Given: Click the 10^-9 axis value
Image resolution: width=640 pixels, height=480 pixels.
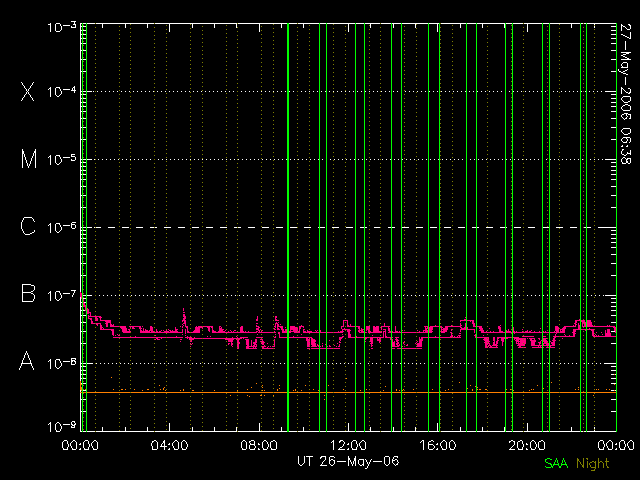Looking at the screenshot, I should click(62, 427).
